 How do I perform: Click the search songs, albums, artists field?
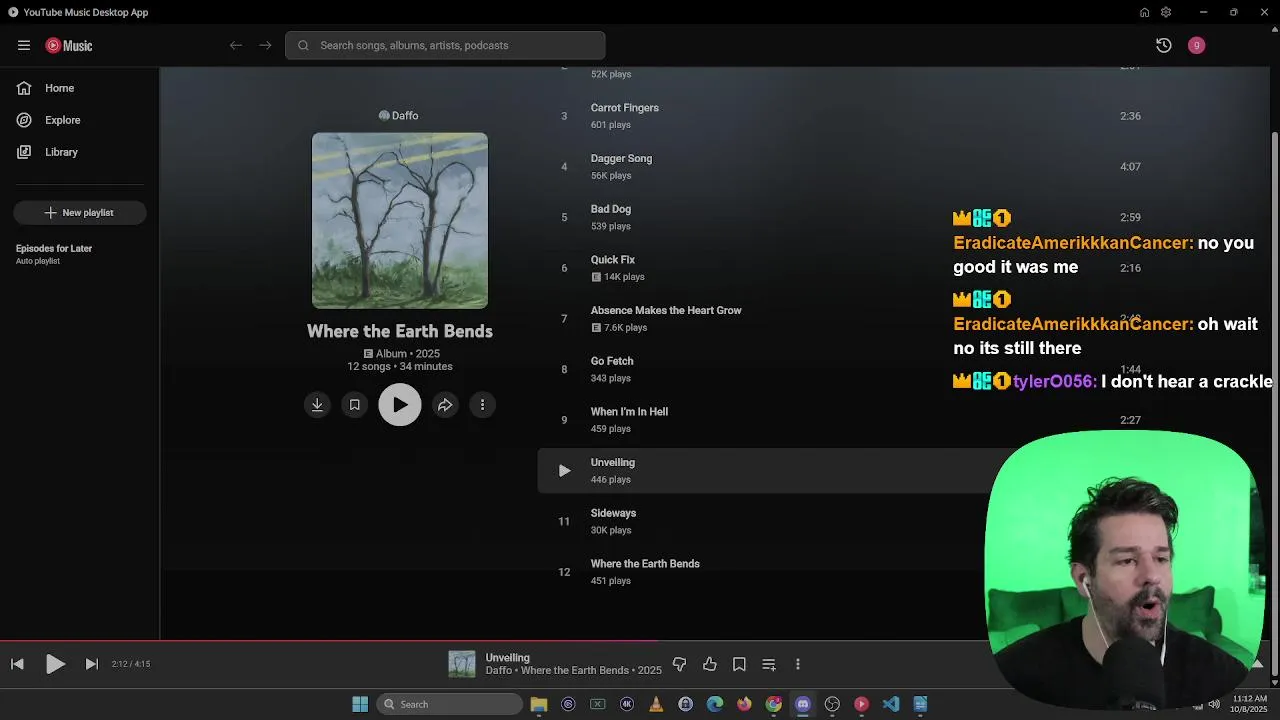pos(445,45)
